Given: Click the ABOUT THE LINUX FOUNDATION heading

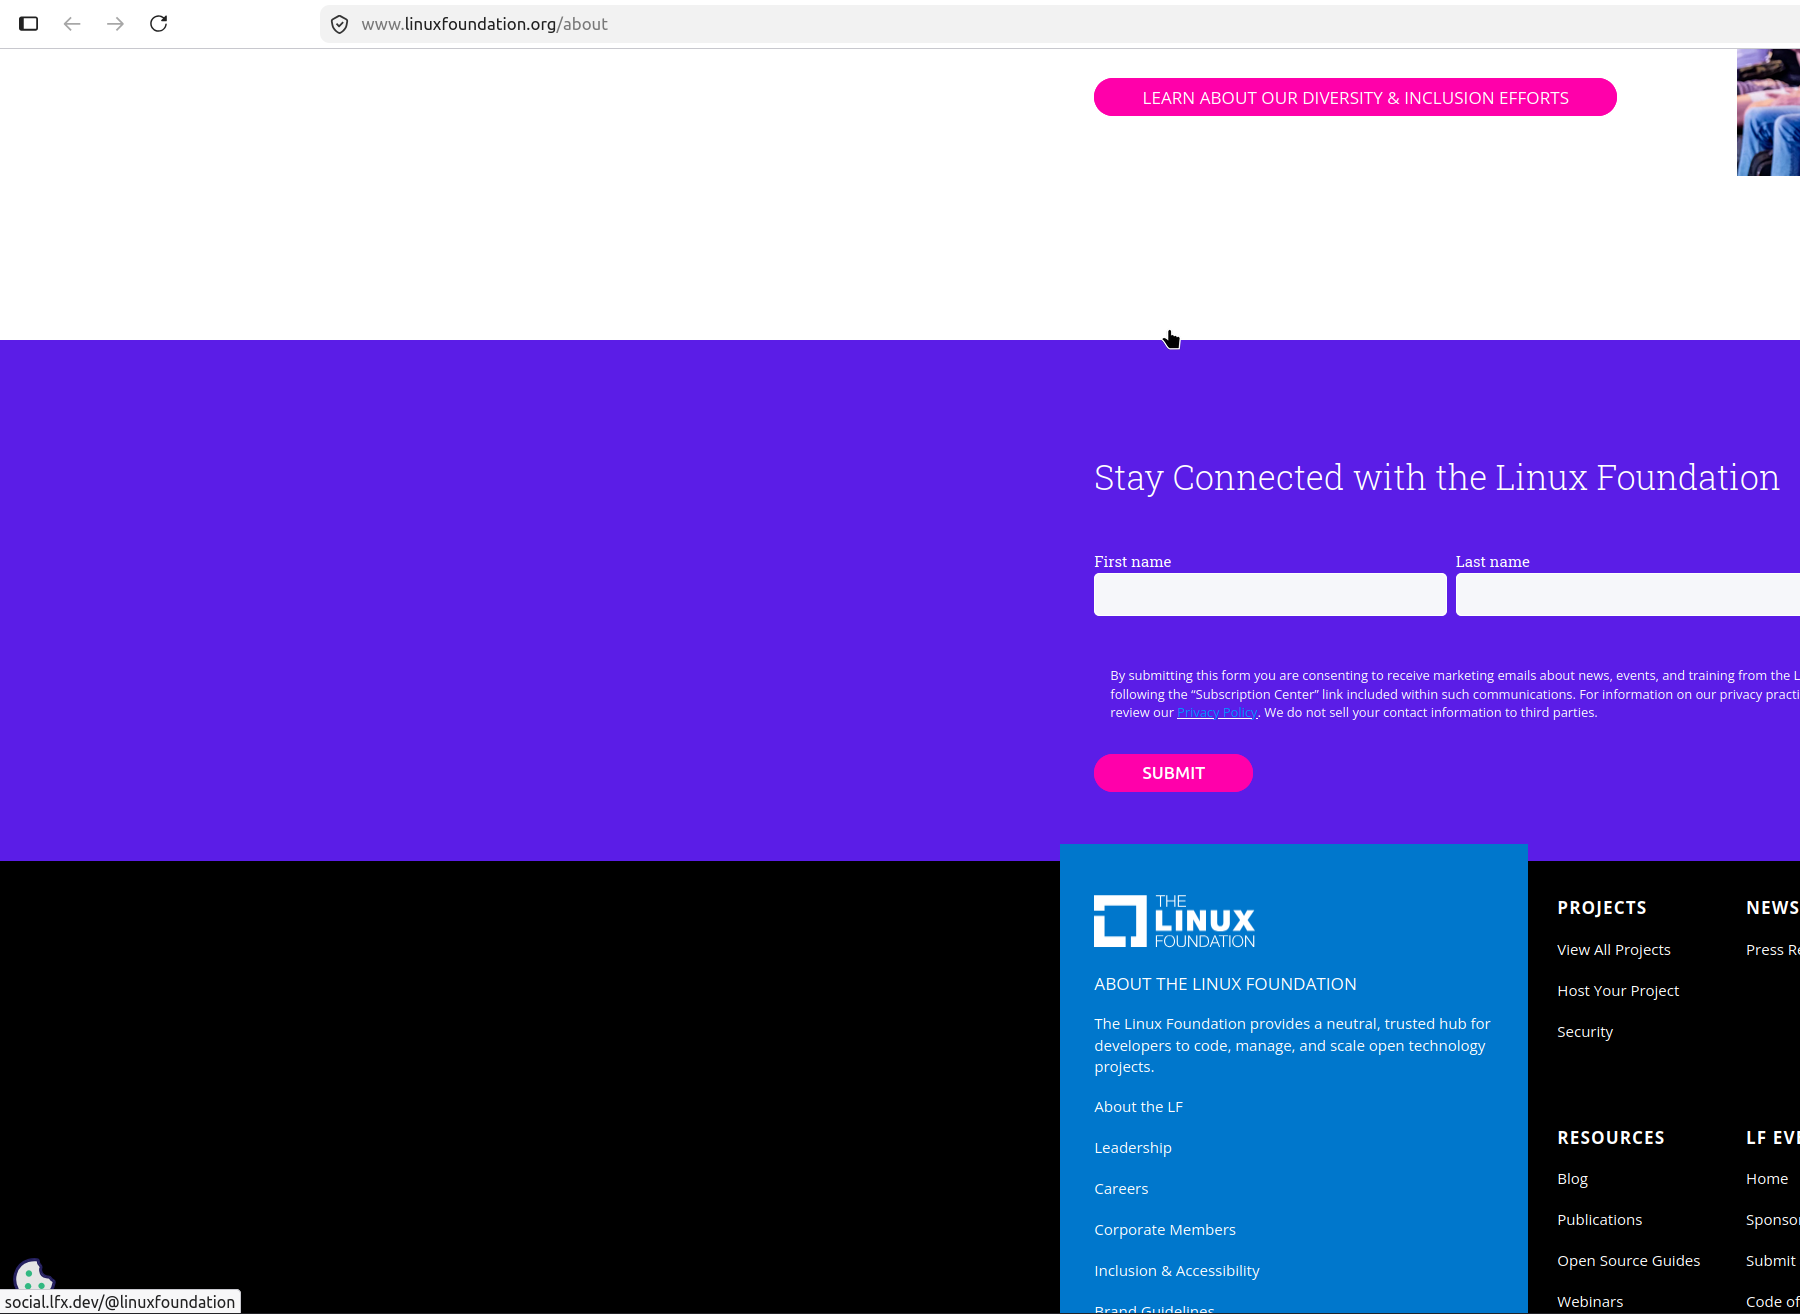Looking at the screenshot, I should (1225, 984).
